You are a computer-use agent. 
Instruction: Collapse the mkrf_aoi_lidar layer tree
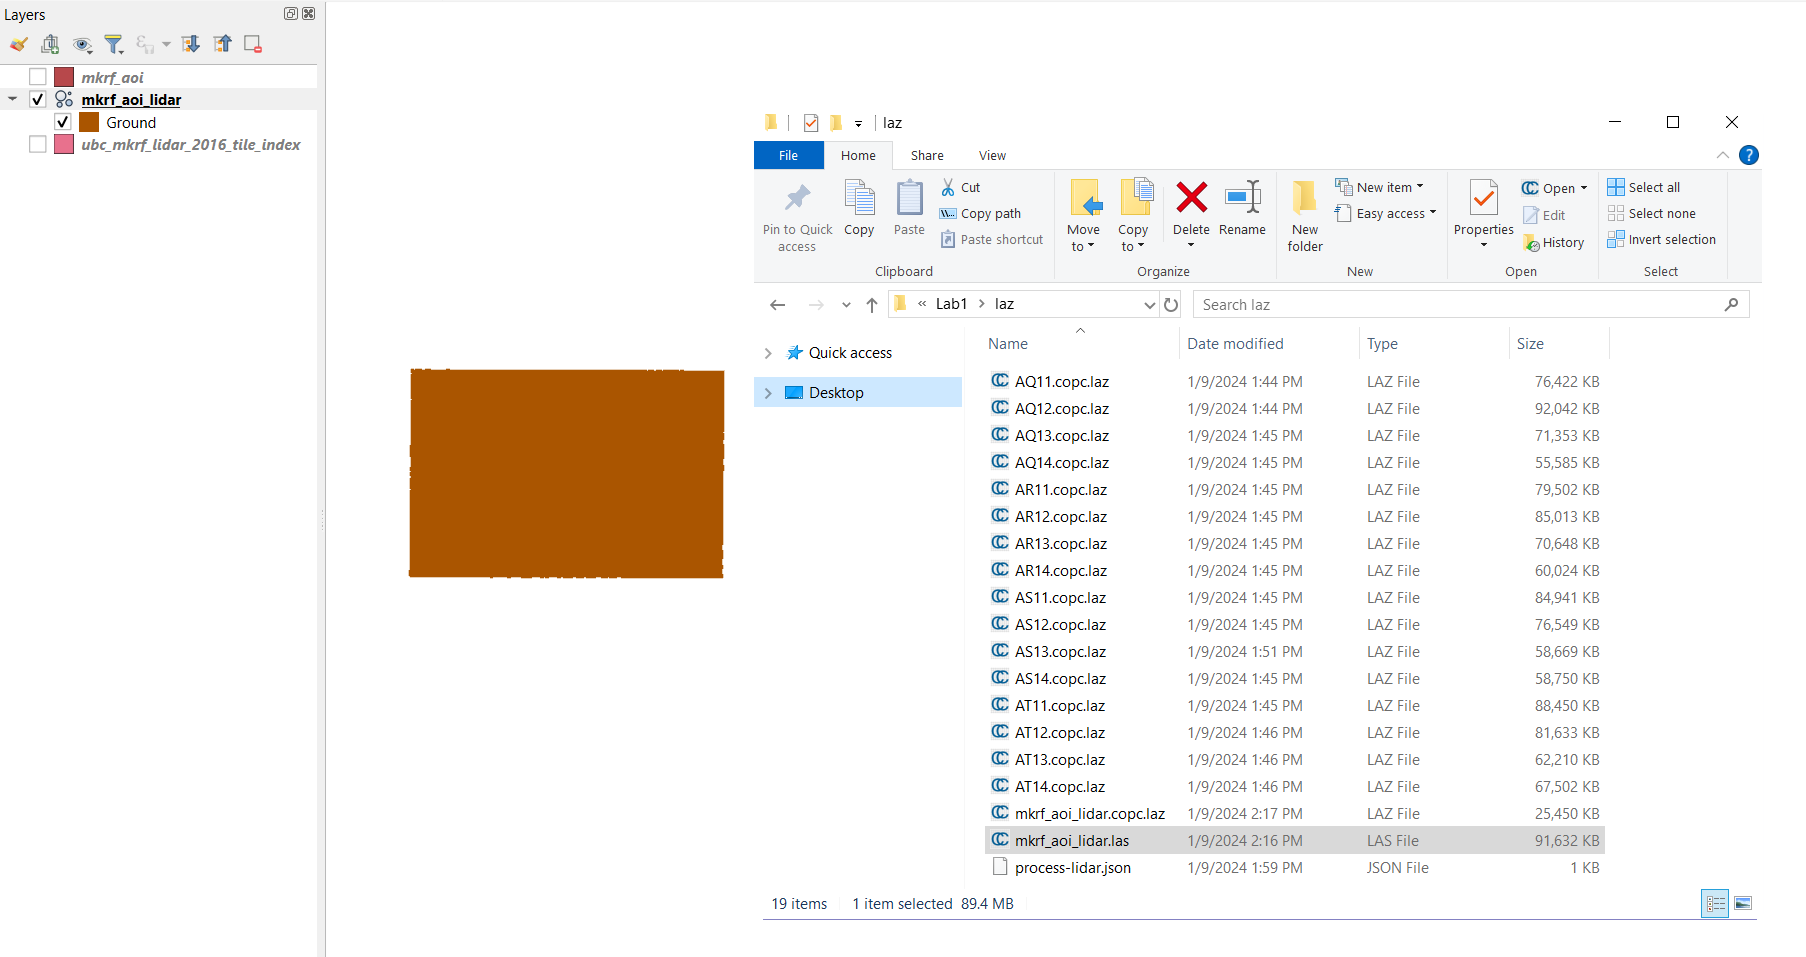pos(13,99)
